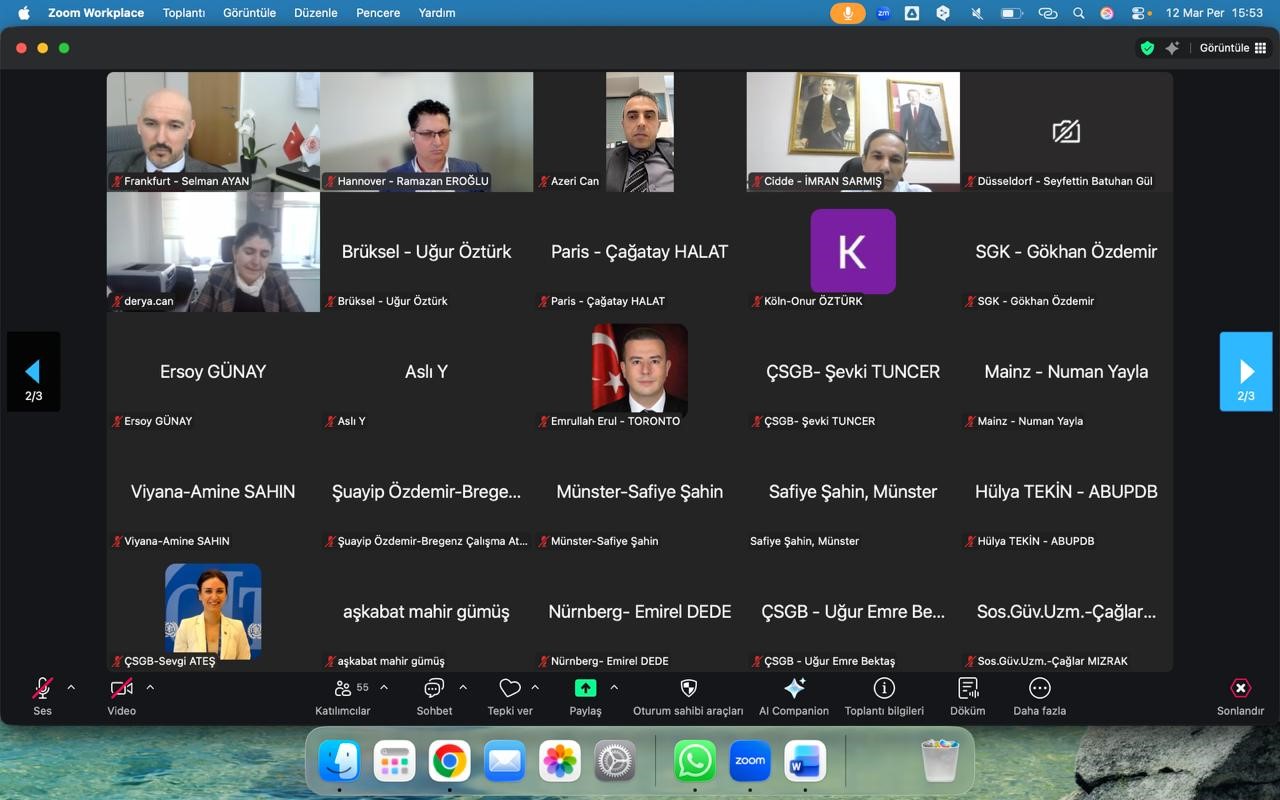Start screen sharing with Paylaş
The height and width of the screenshot is (800, 1280).
[585, 696]
